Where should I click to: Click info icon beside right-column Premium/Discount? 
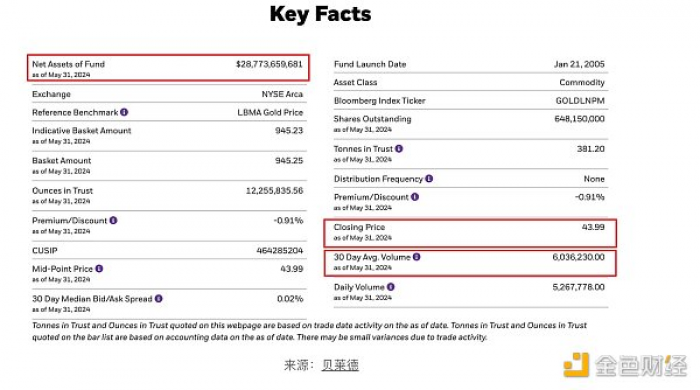click(415, 197)
